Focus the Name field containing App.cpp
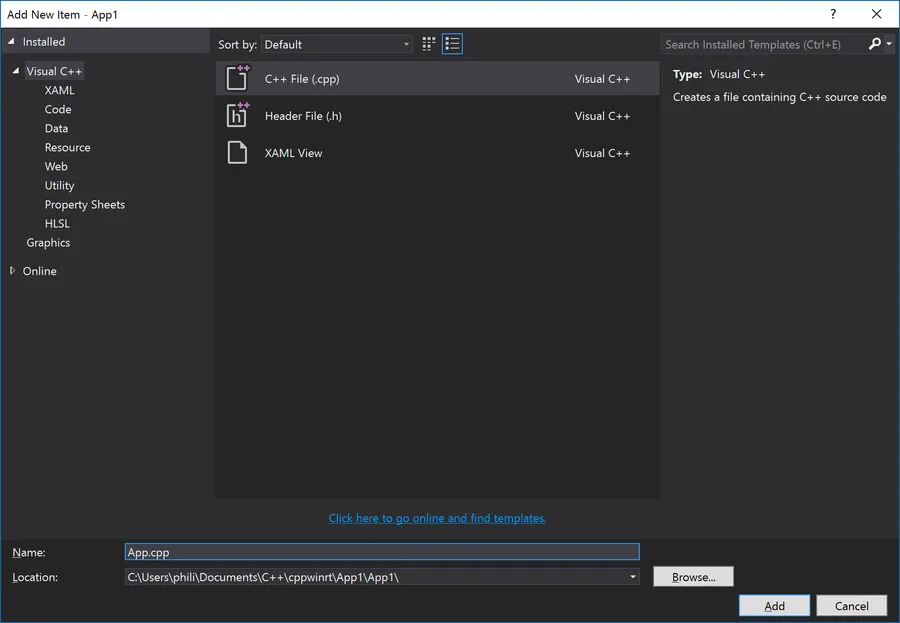 (x=382, y=552)
